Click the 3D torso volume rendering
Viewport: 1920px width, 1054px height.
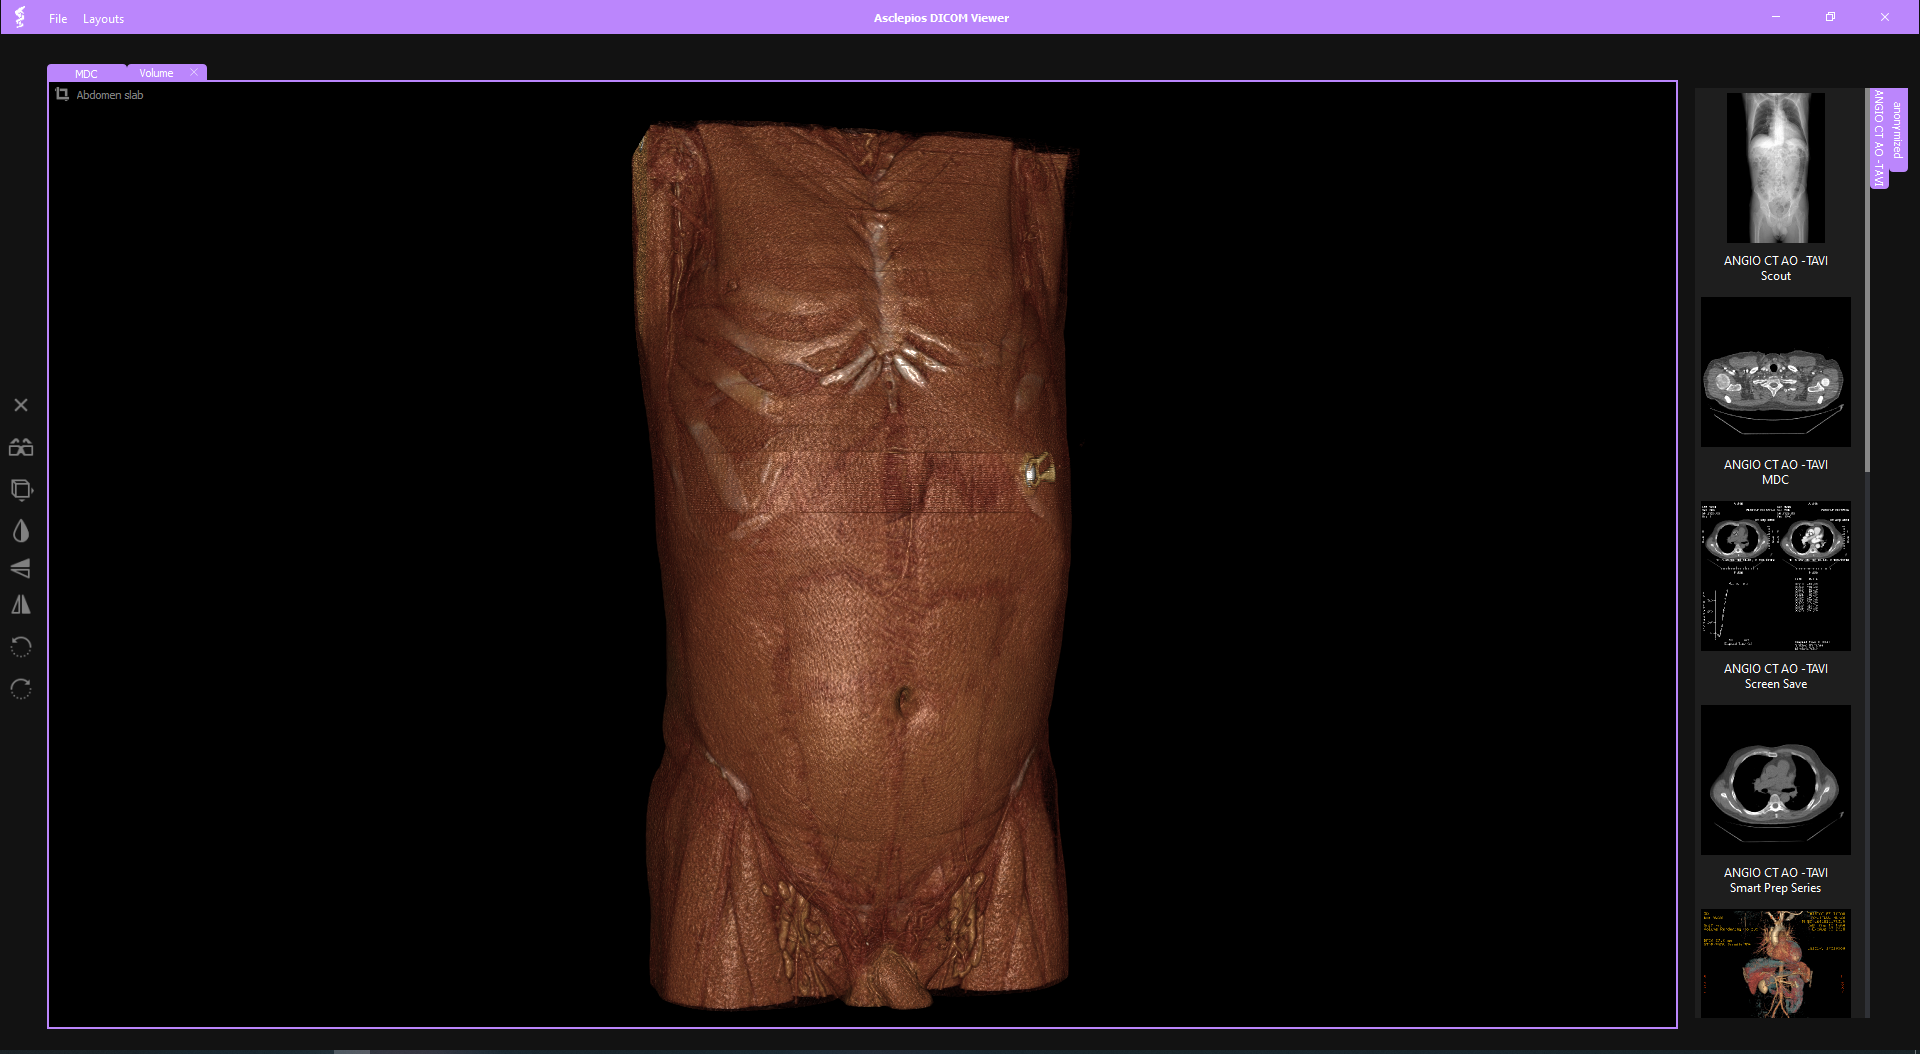point(857,565)
